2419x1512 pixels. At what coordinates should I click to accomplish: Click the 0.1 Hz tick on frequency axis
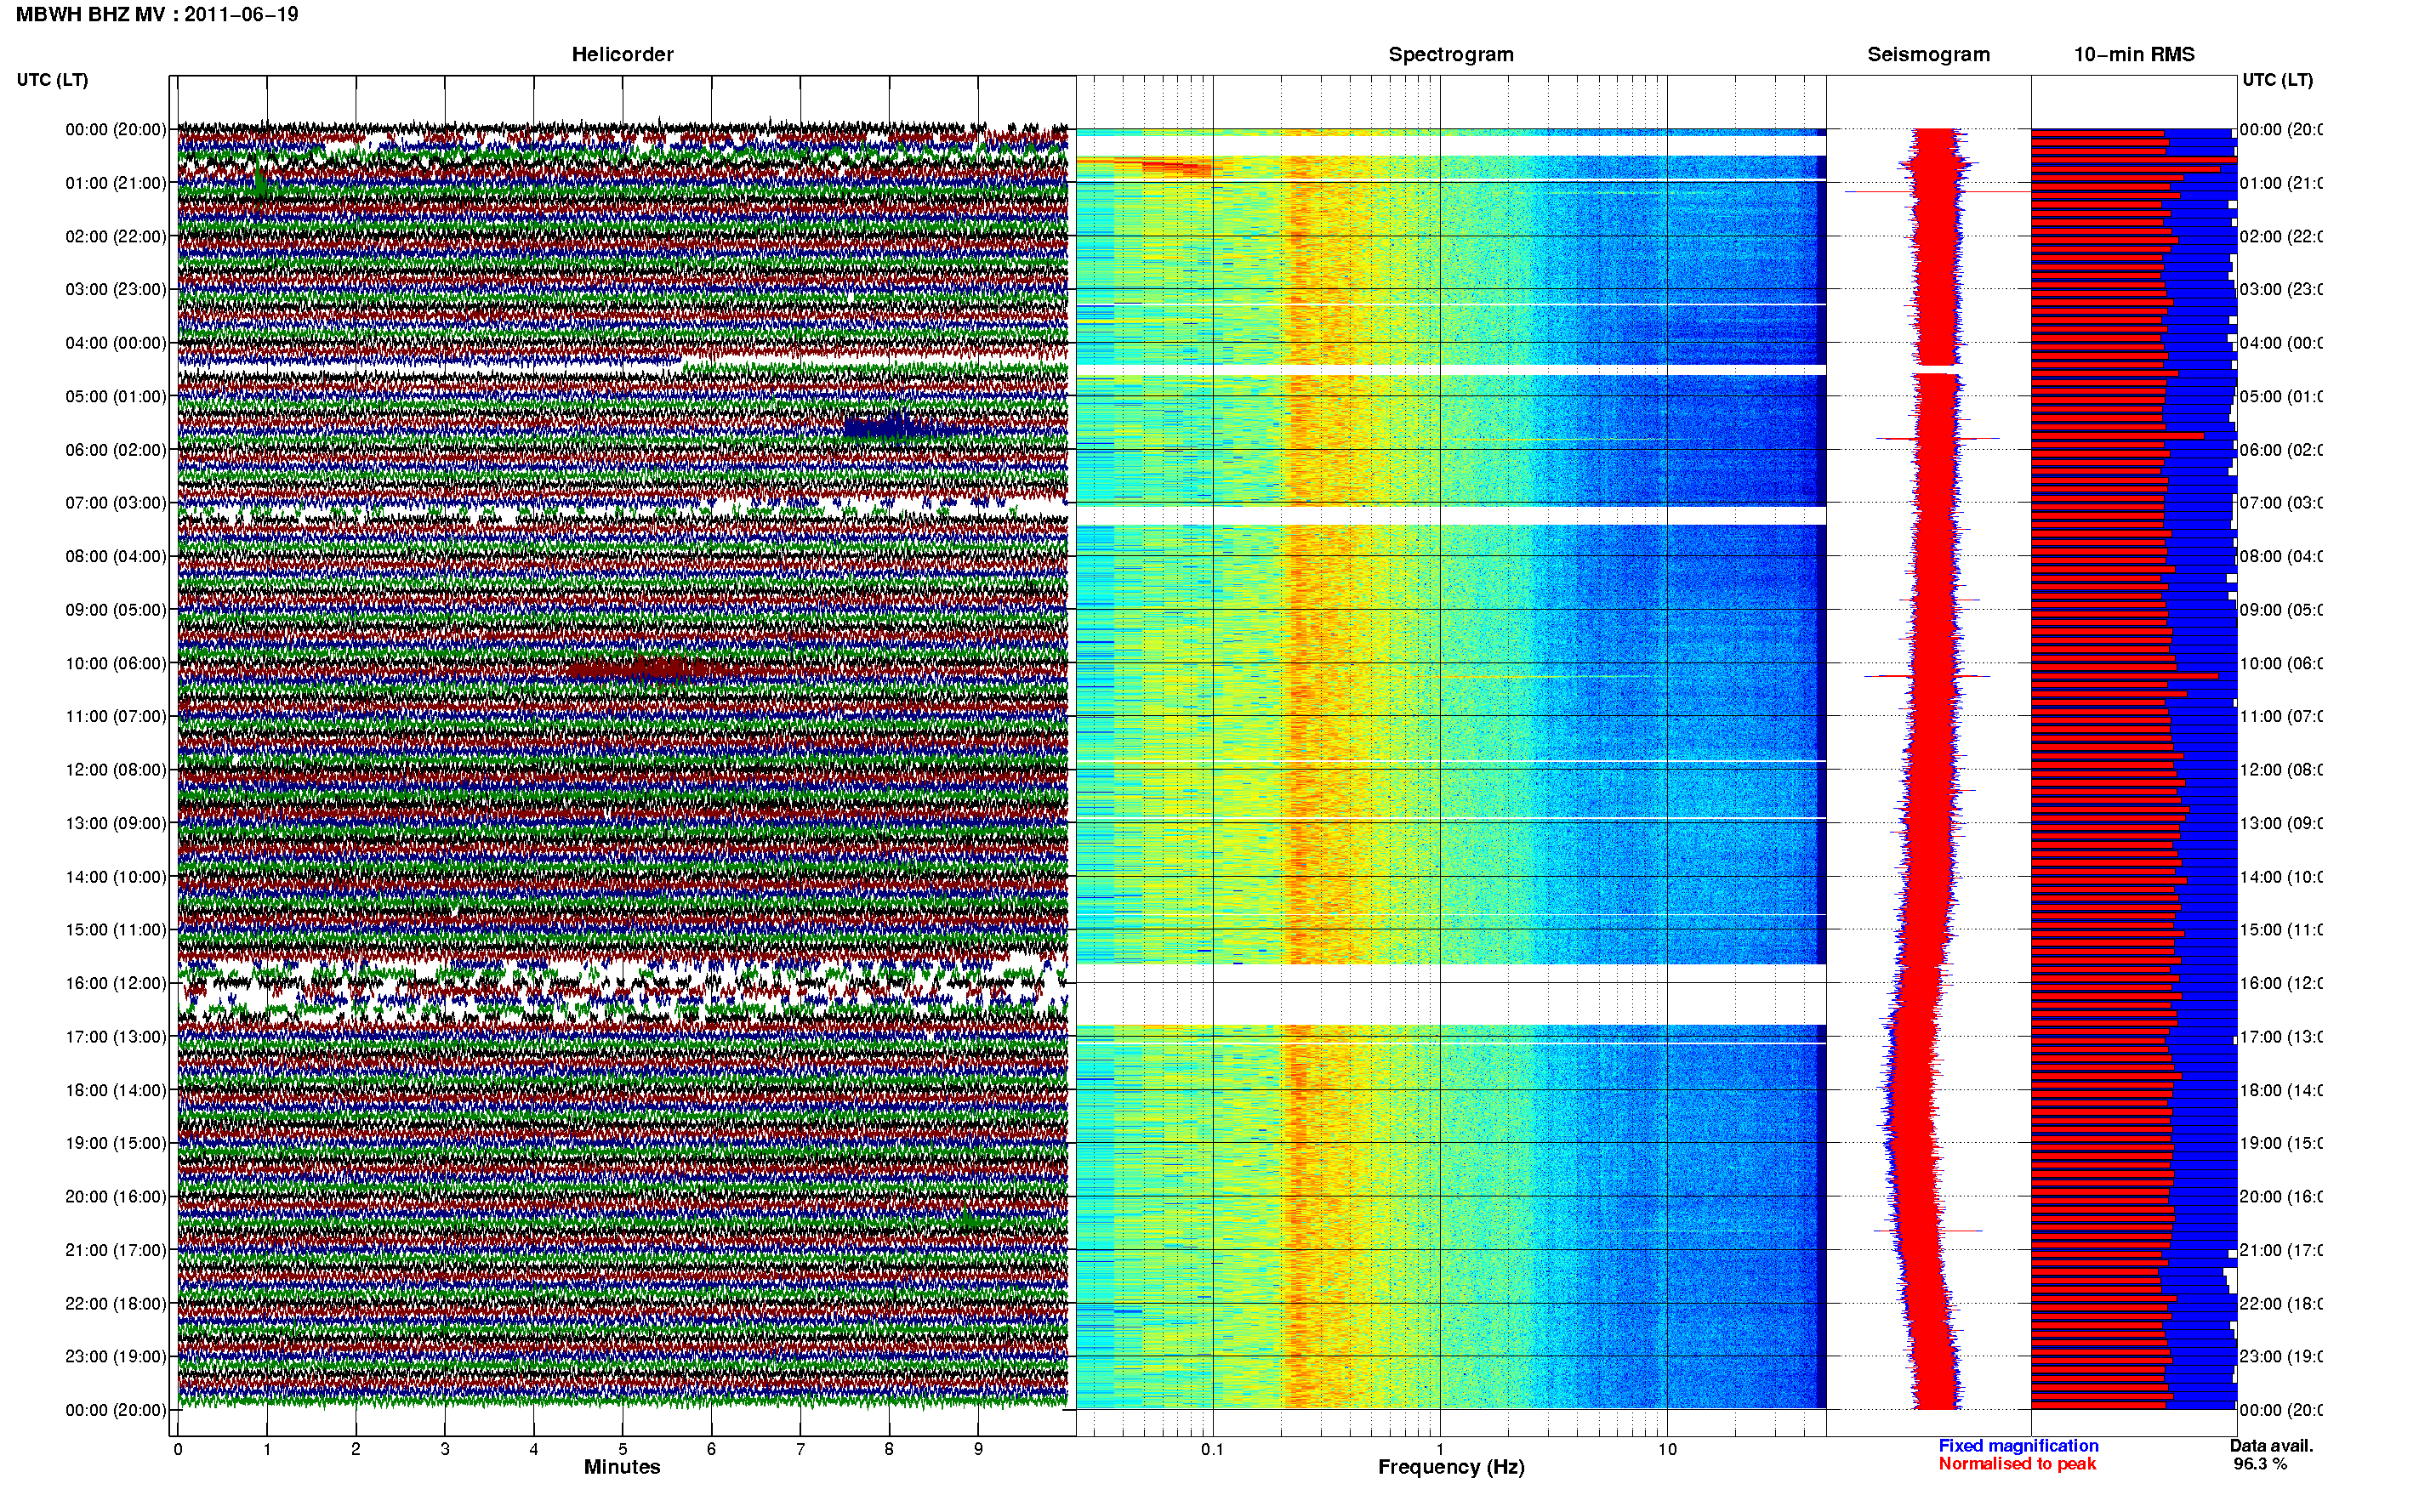(1212, 1449)
